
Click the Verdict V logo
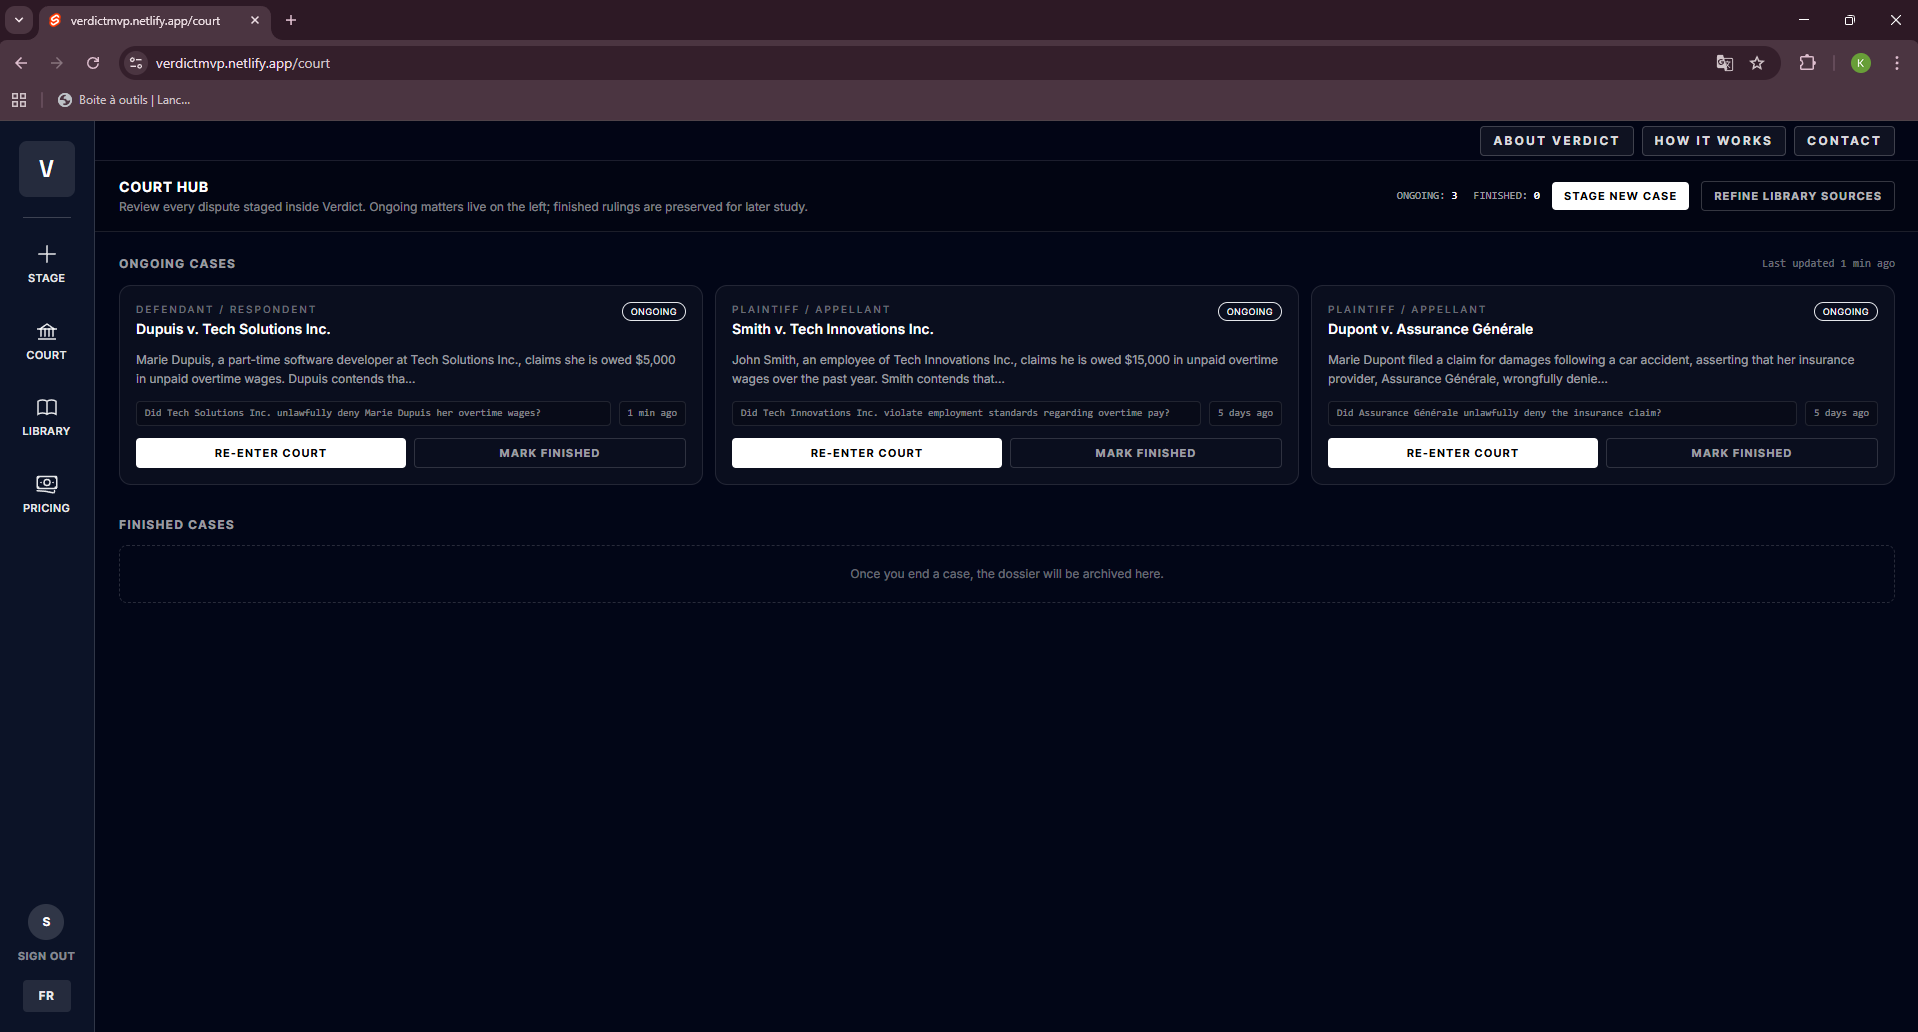click(x=46, y=169)
